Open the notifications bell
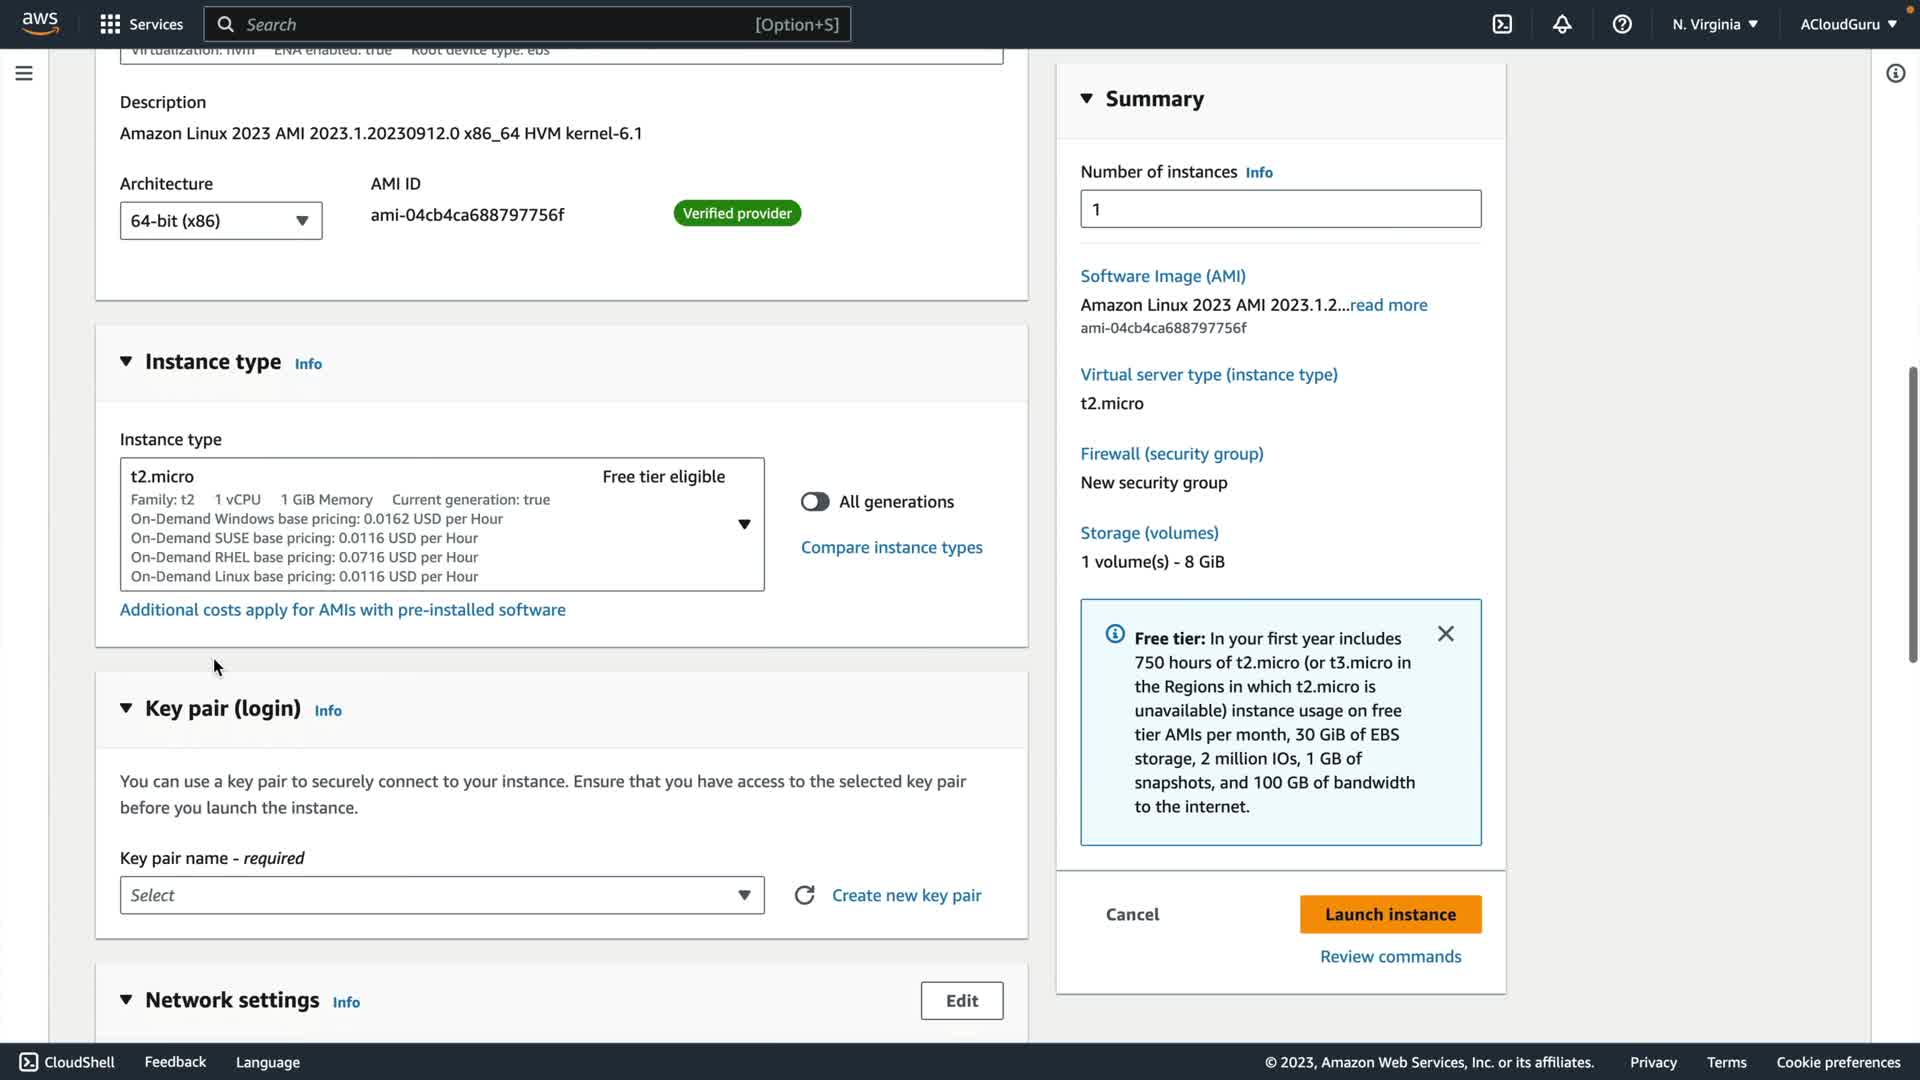Screen dimensions: 1920x1080 [x=1562, y=24]
